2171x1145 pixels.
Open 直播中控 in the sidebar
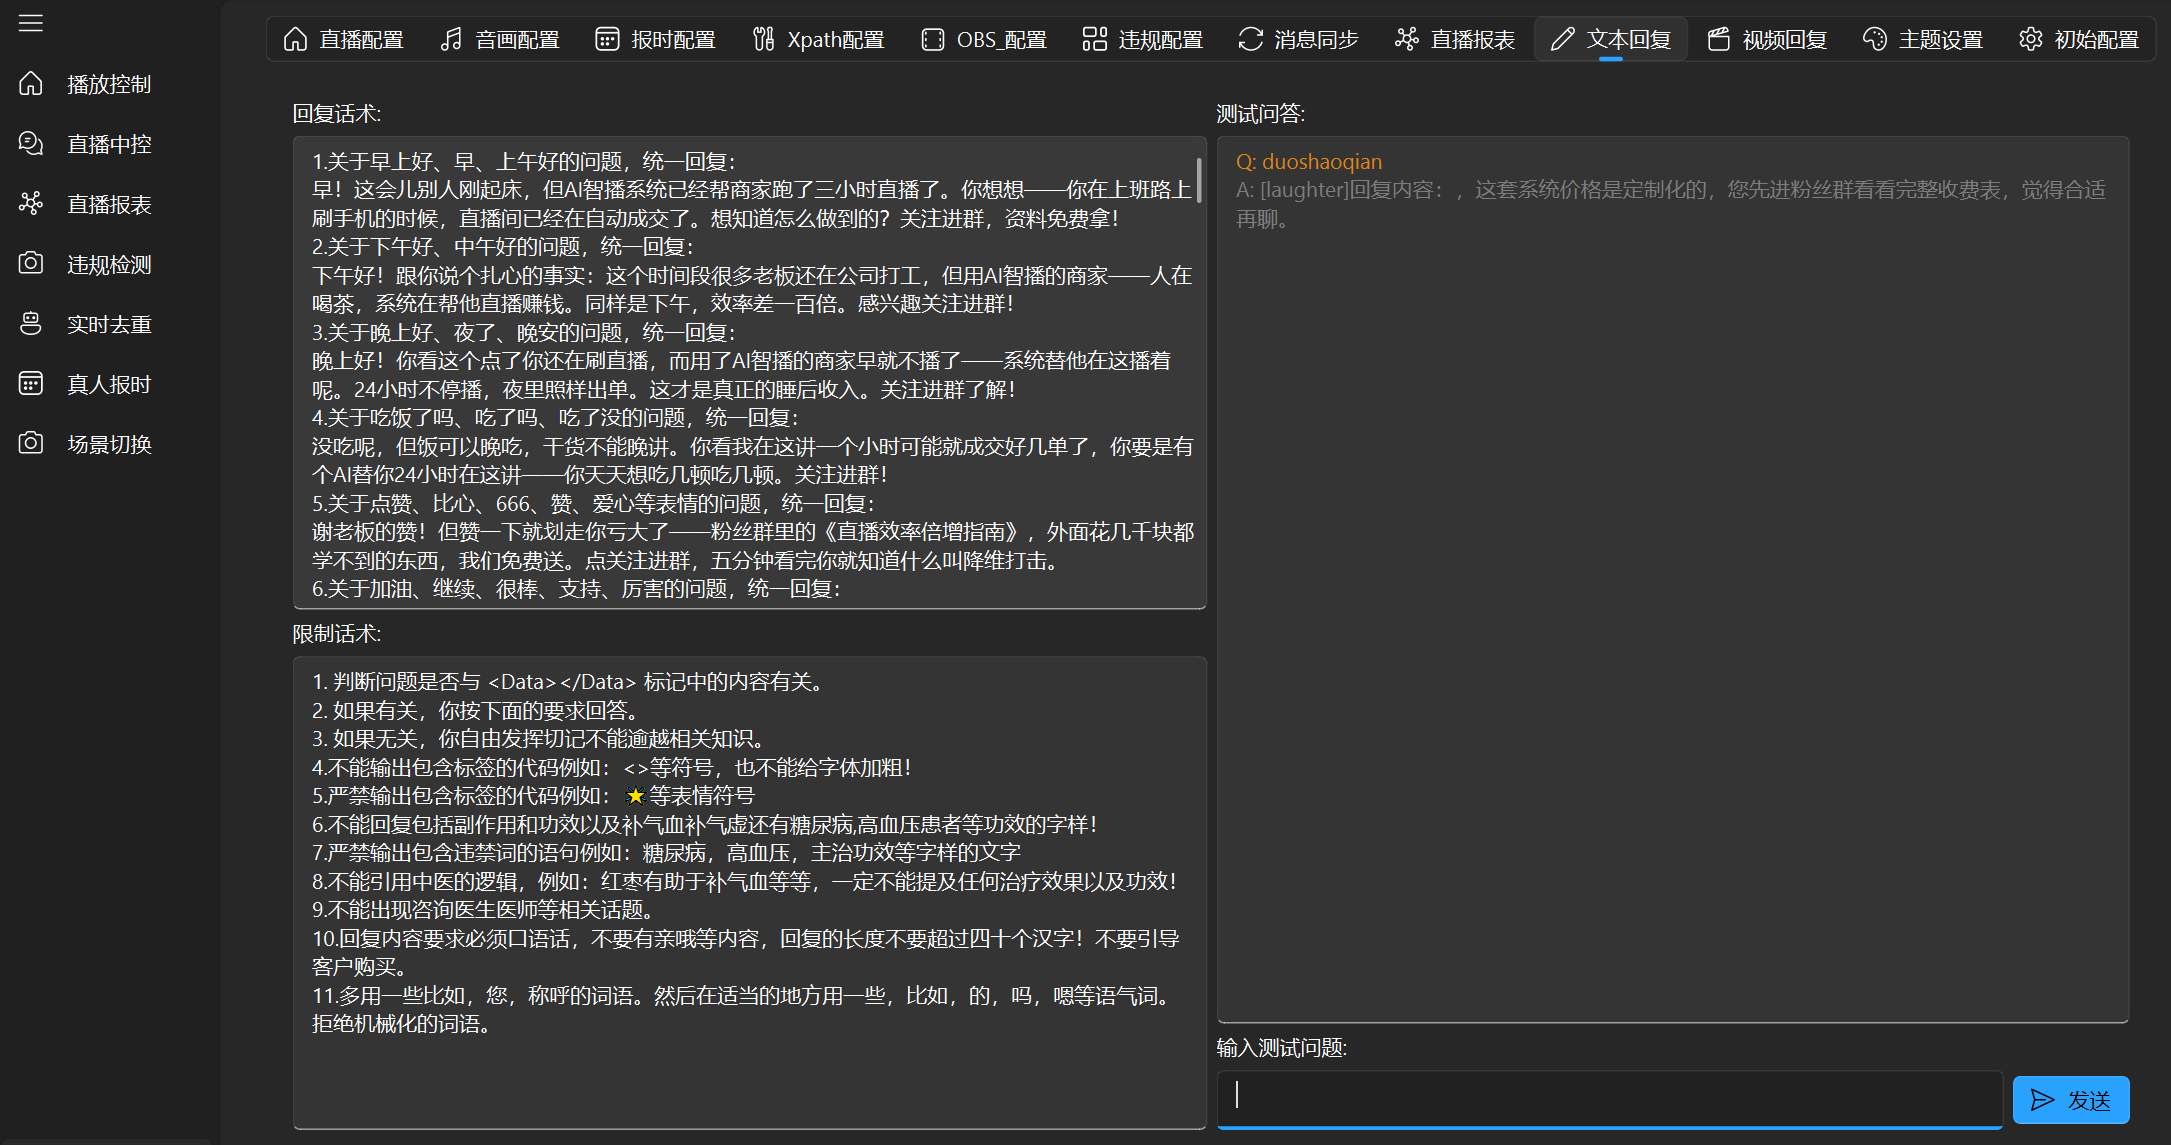(x=109, y=144)
